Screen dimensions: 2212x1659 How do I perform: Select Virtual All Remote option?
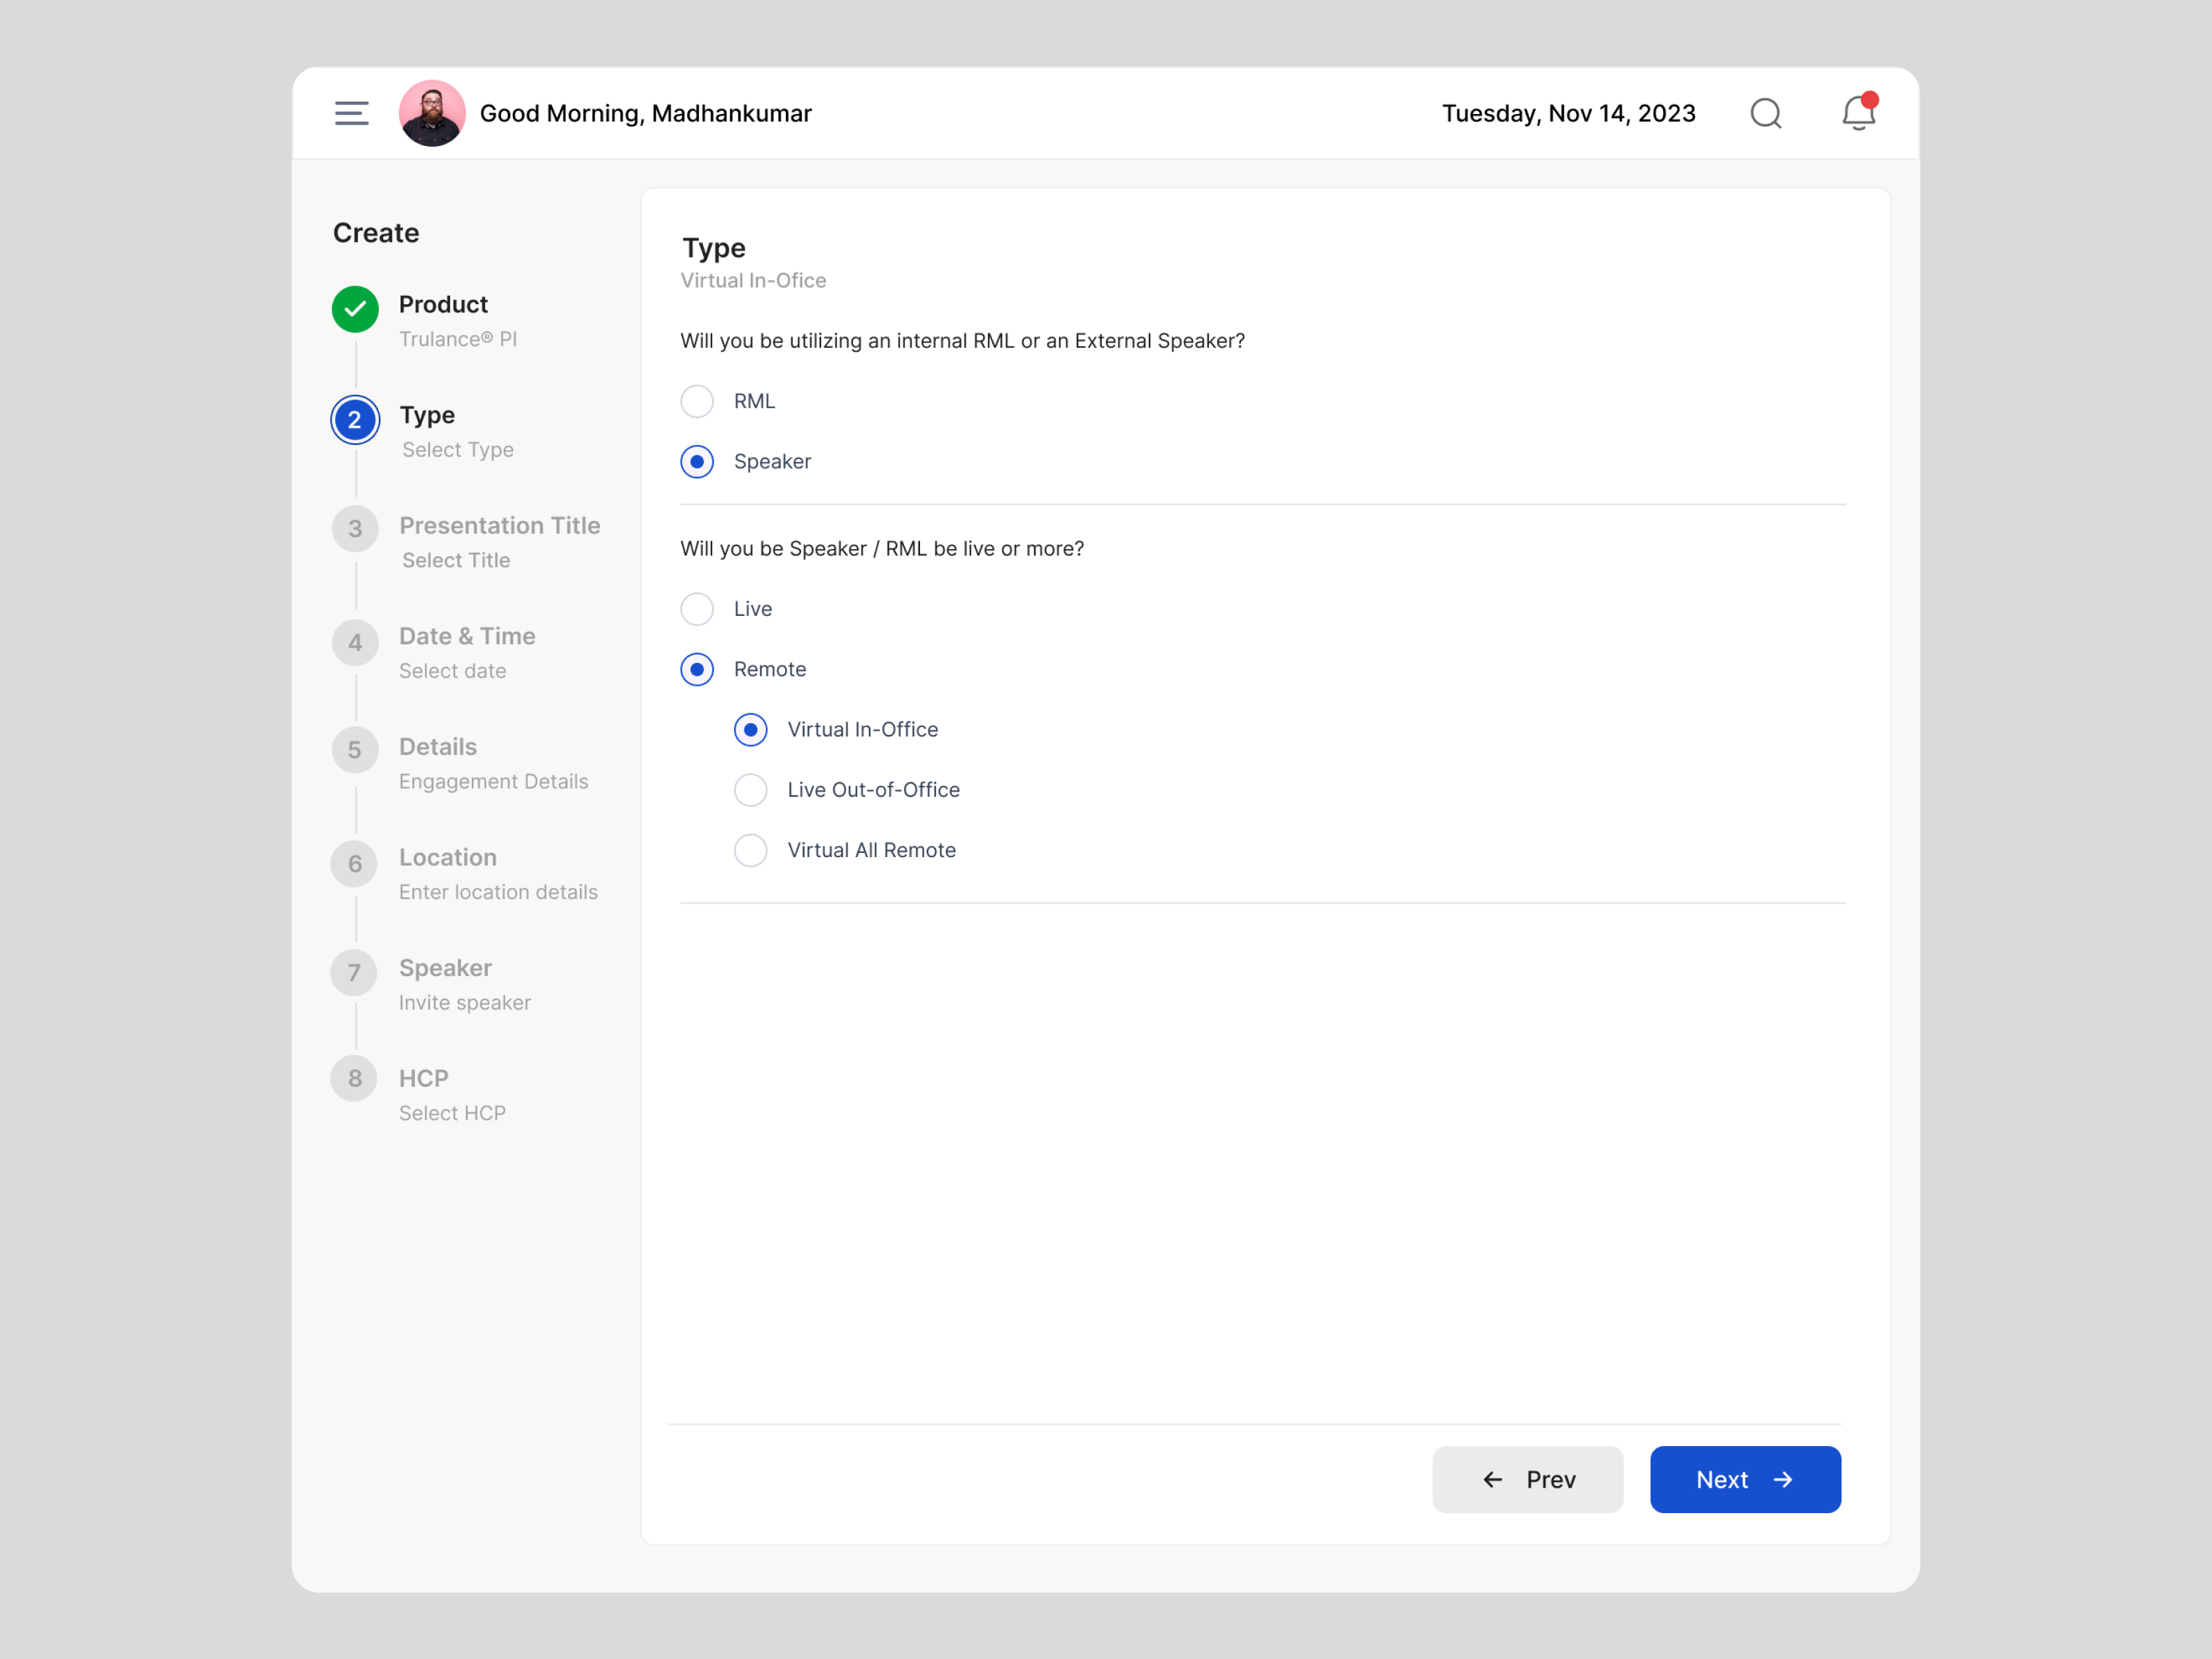[750, 850]
